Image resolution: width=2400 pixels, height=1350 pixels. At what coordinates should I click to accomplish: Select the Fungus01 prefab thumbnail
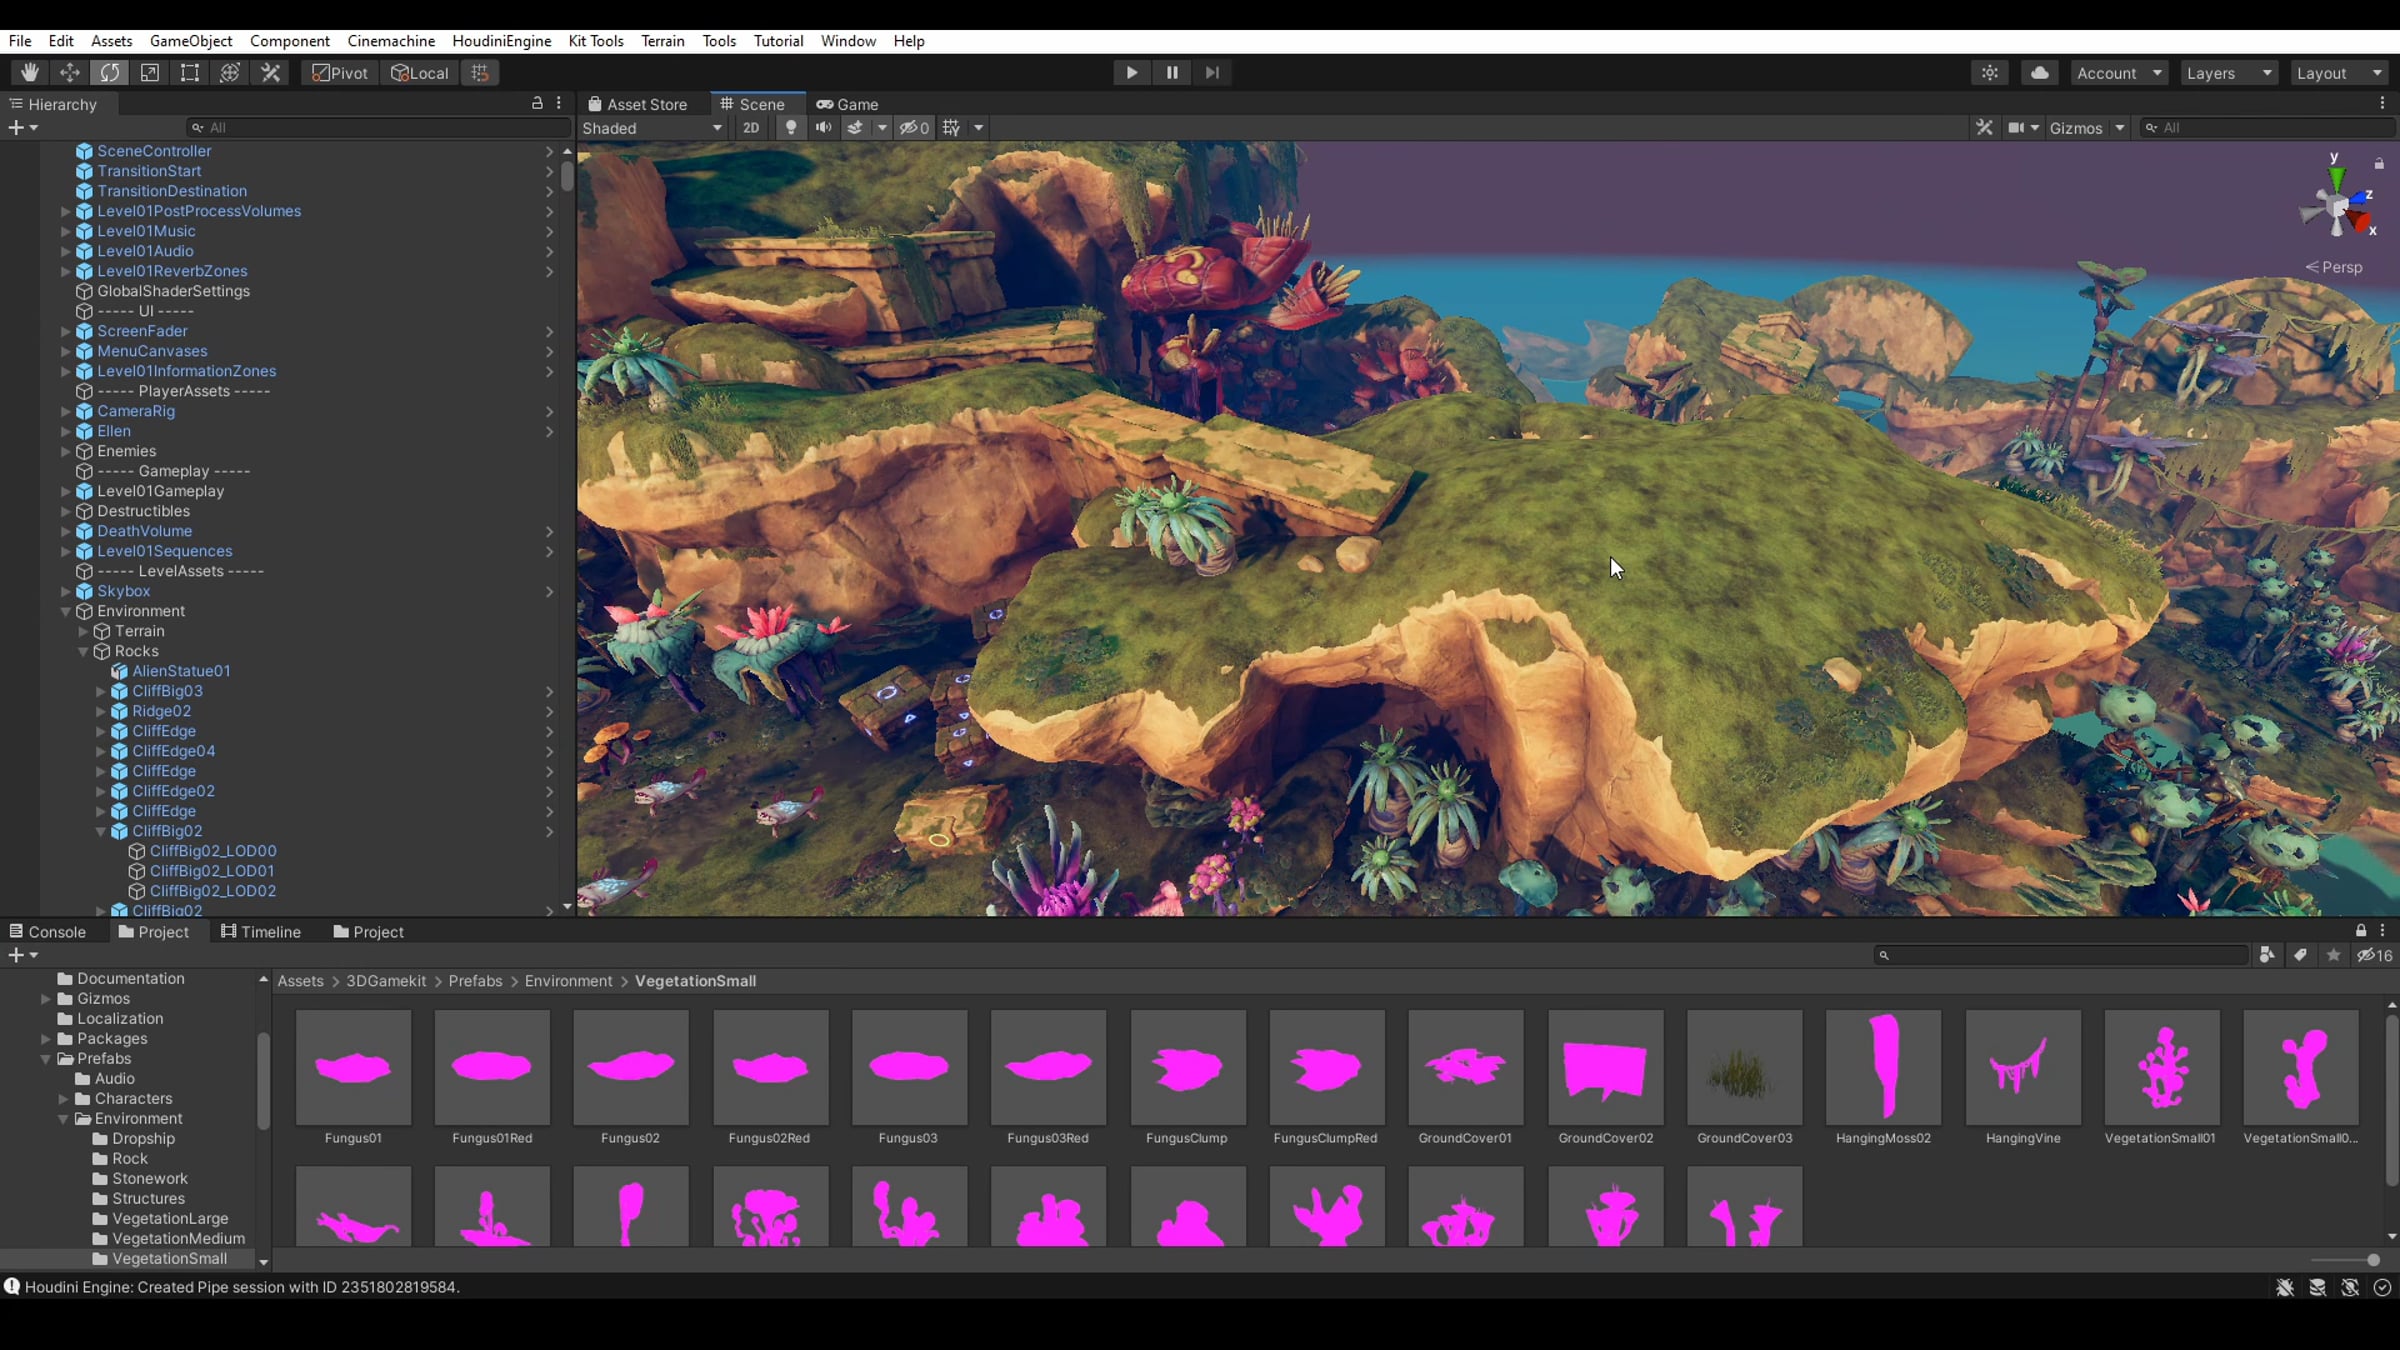[353, 1067]
